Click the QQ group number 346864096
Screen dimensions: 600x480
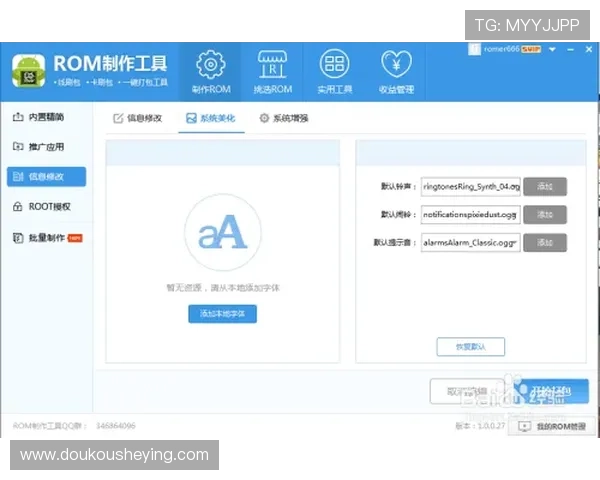pos(116,426)
